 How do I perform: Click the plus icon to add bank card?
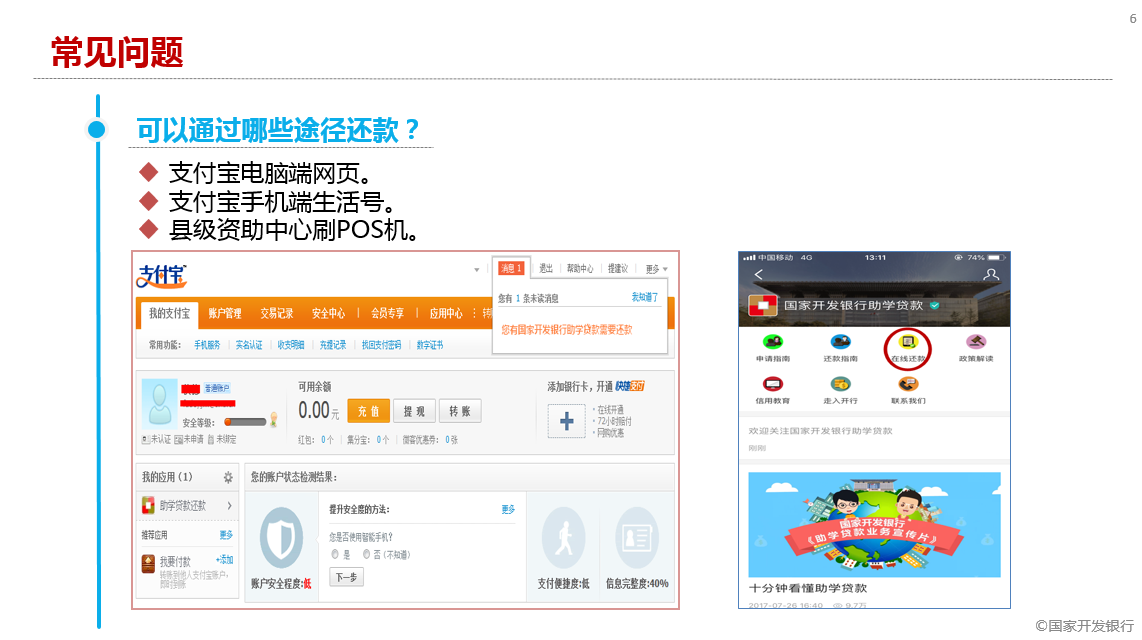pyautogui.click(x=567, y=421)
